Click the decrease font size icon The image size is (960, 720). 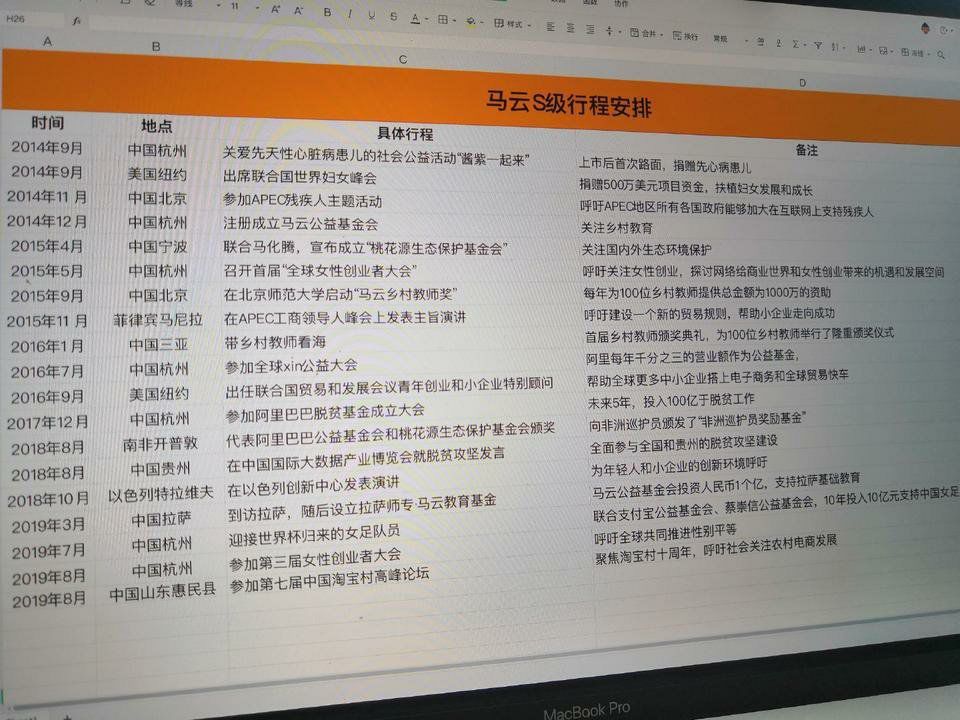click(x=299, y=10)
